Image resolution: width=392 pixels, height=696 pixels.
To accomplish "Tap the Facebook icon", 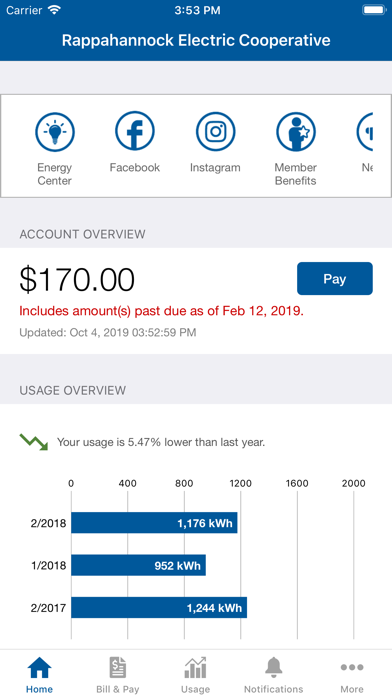I will pos(135,132).
